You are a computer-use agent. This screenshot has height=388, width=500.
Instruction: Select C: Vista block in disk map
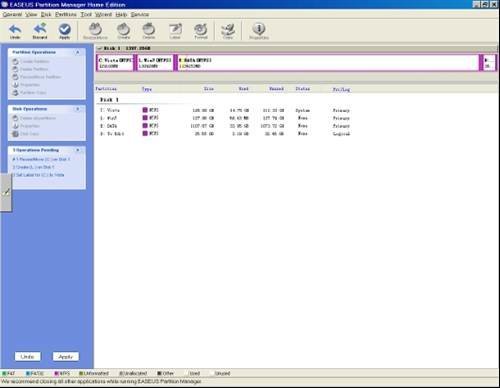click(115, 63)
